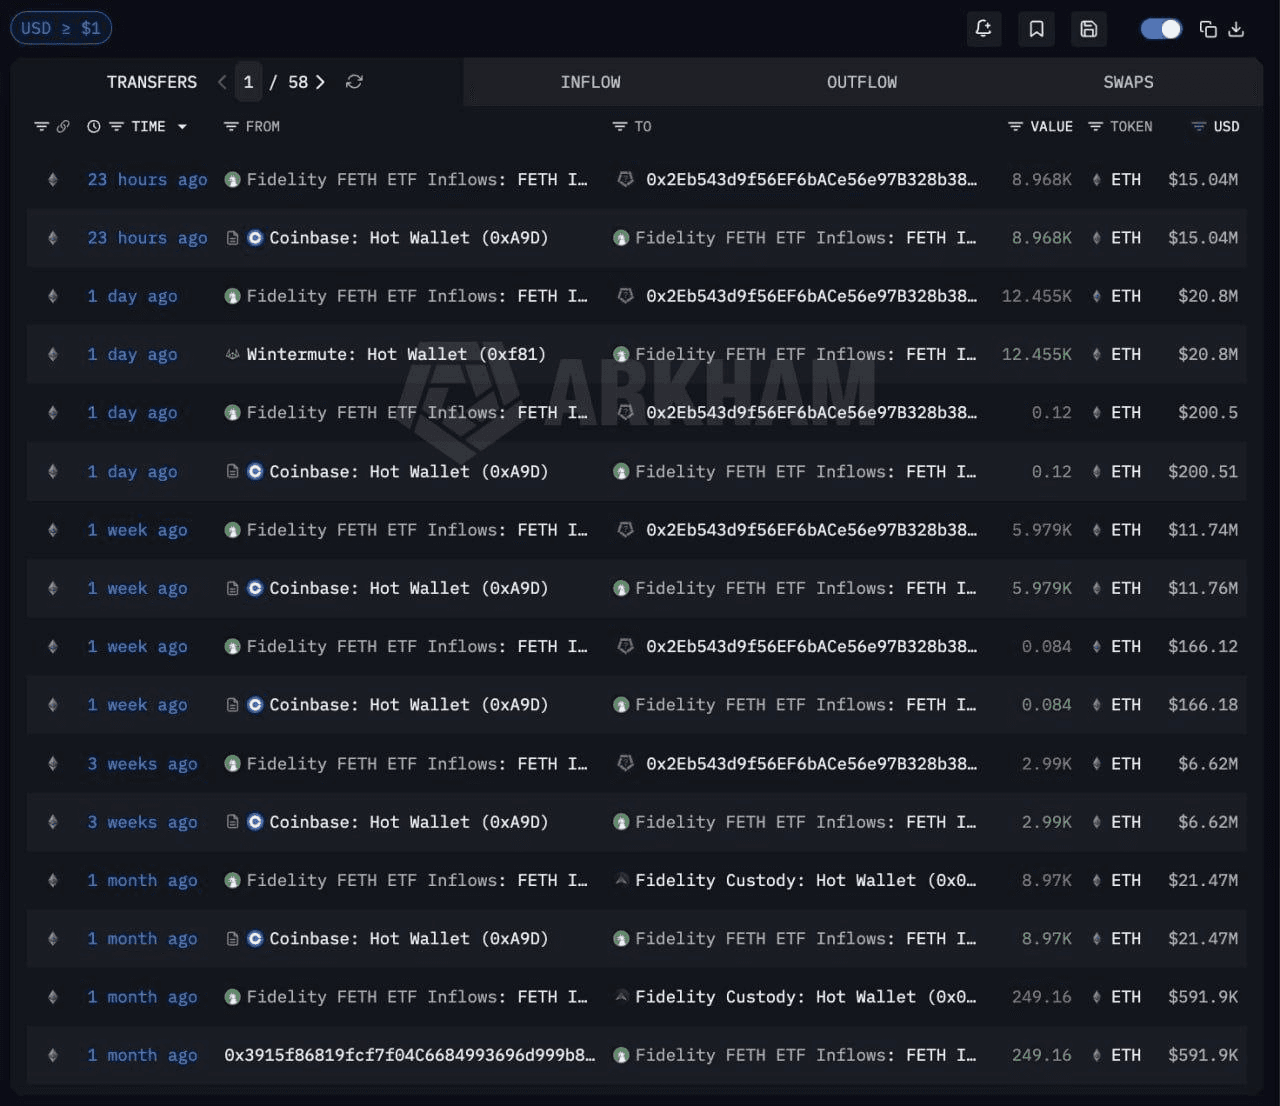Click Coinbase logo in 0.084 row
Screen dimensions: 1280x1106
255,705
